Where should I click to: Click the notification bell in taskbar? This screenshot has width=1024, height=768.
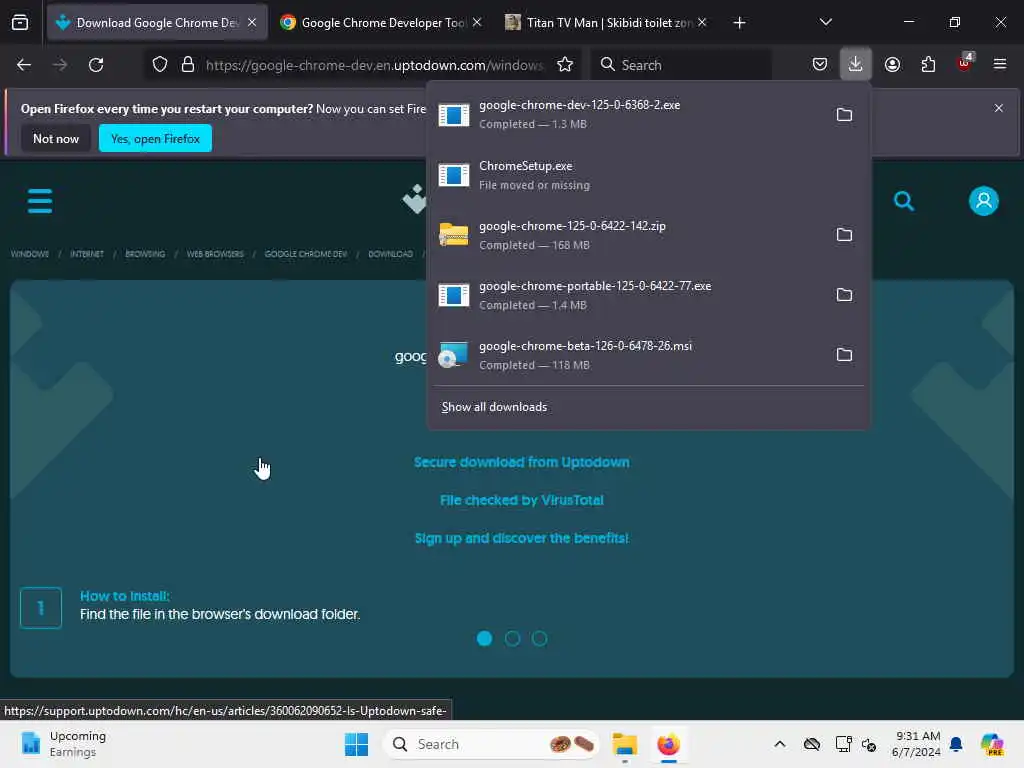coord(956,744)
